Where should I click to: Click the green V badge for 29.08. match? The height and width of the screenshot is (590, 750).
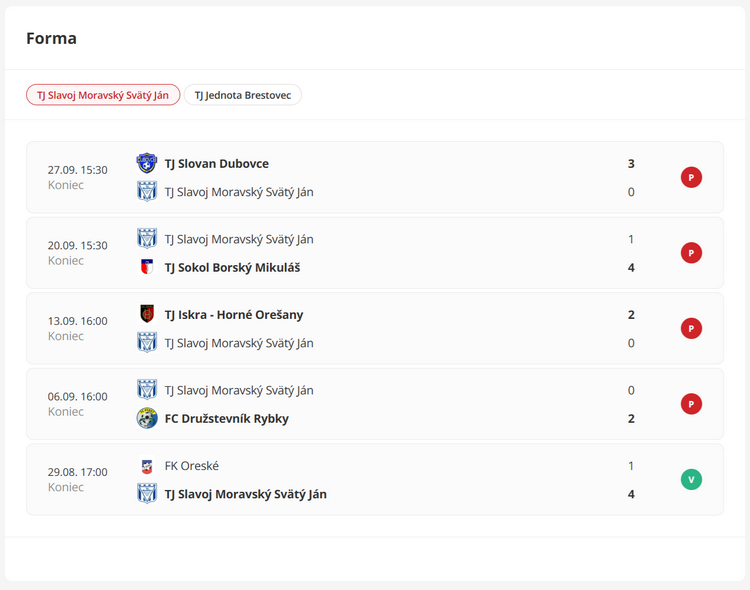(x=691, y=480)
